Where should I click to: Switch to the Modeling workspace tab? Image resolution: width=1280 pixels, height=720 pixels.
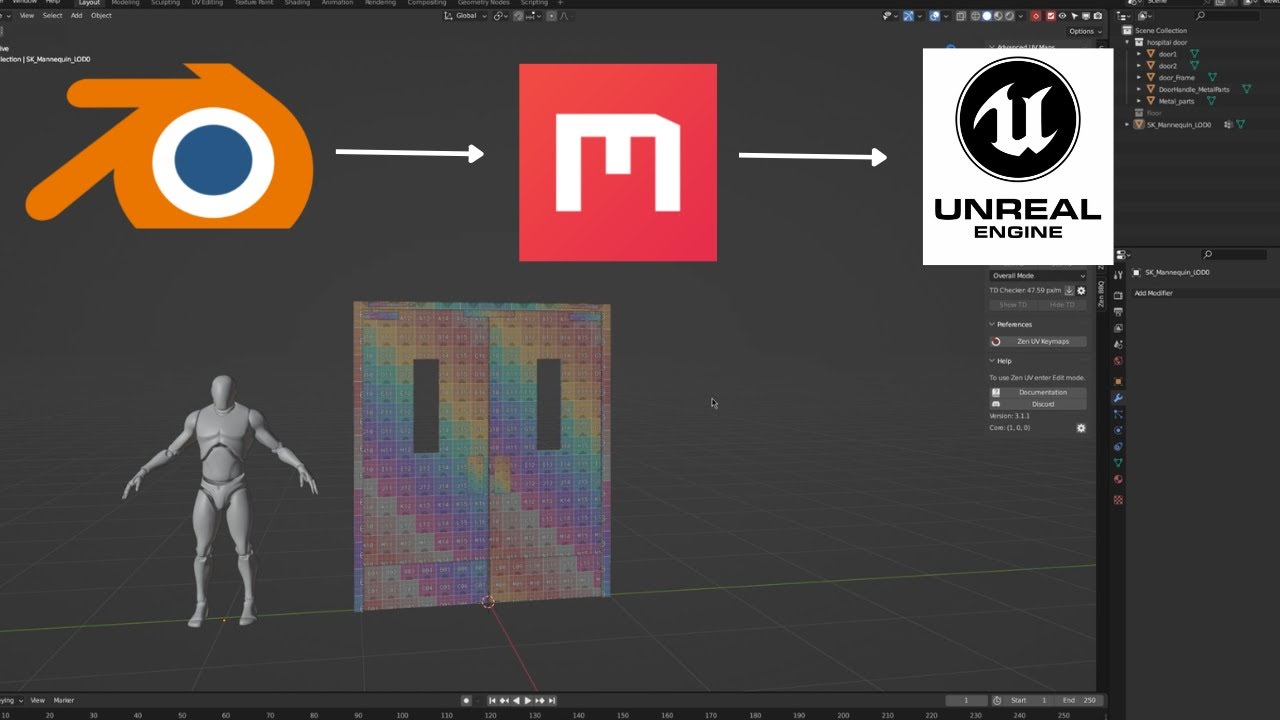click(x=125, y=3)
